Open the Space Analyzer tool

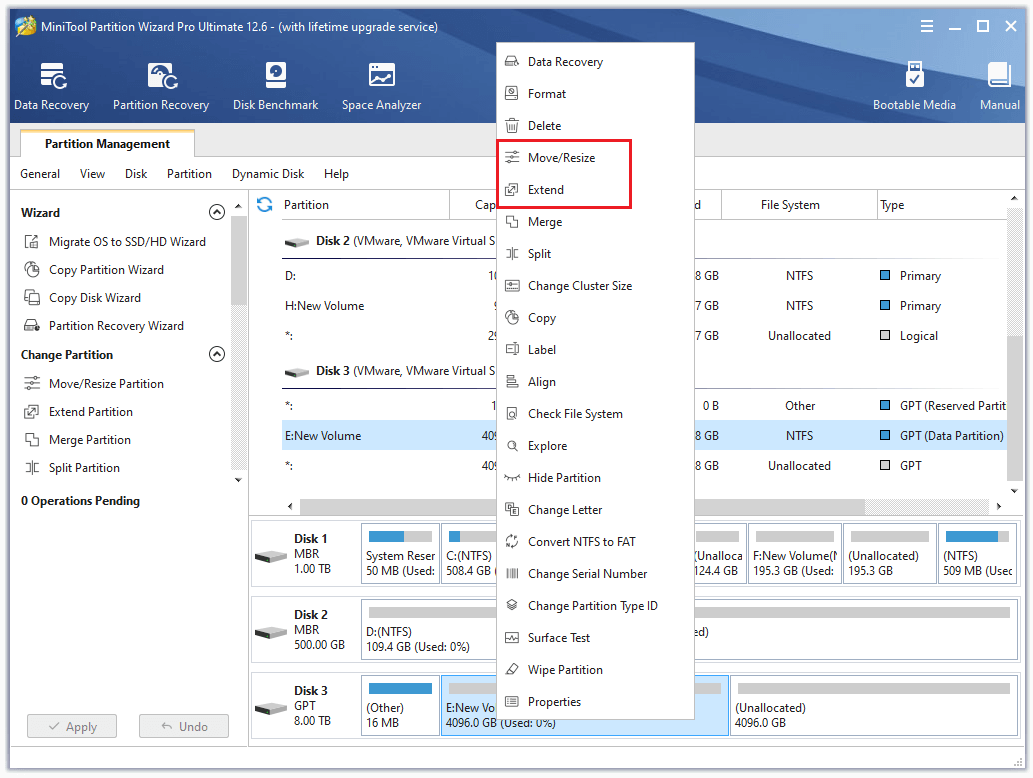click(x=381, y=86)
